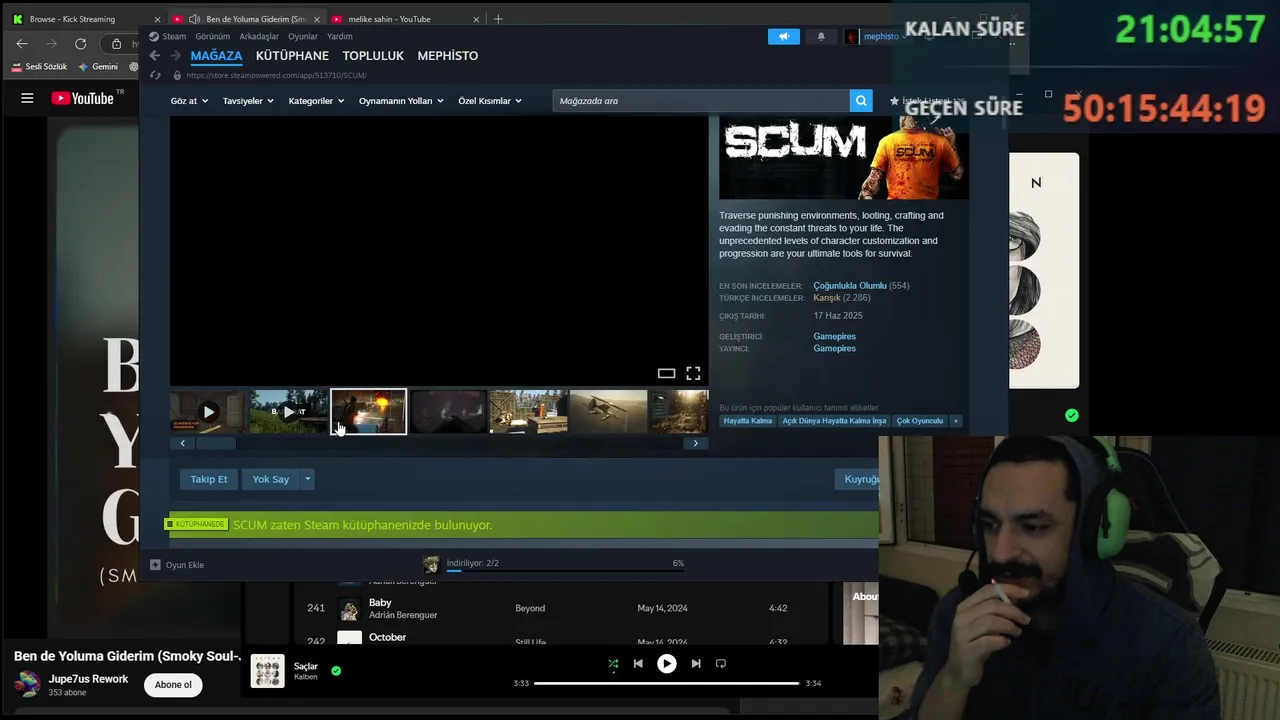Open the MEPHİSTO profile tab
1280x720 pixels.
click(447, 56)
